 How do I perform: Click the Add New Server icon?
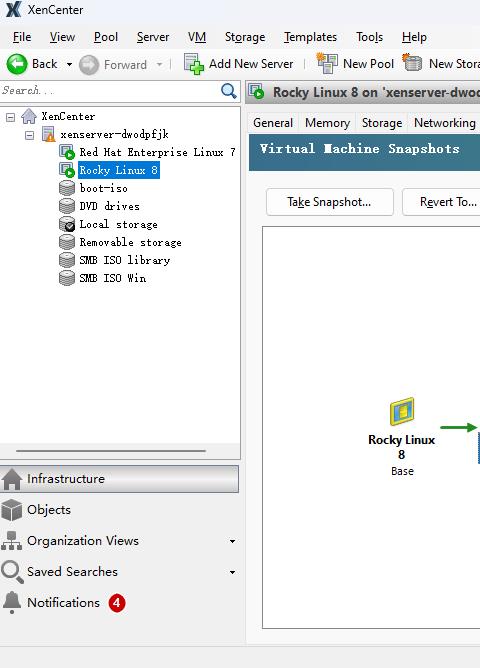tap(194, 64)
